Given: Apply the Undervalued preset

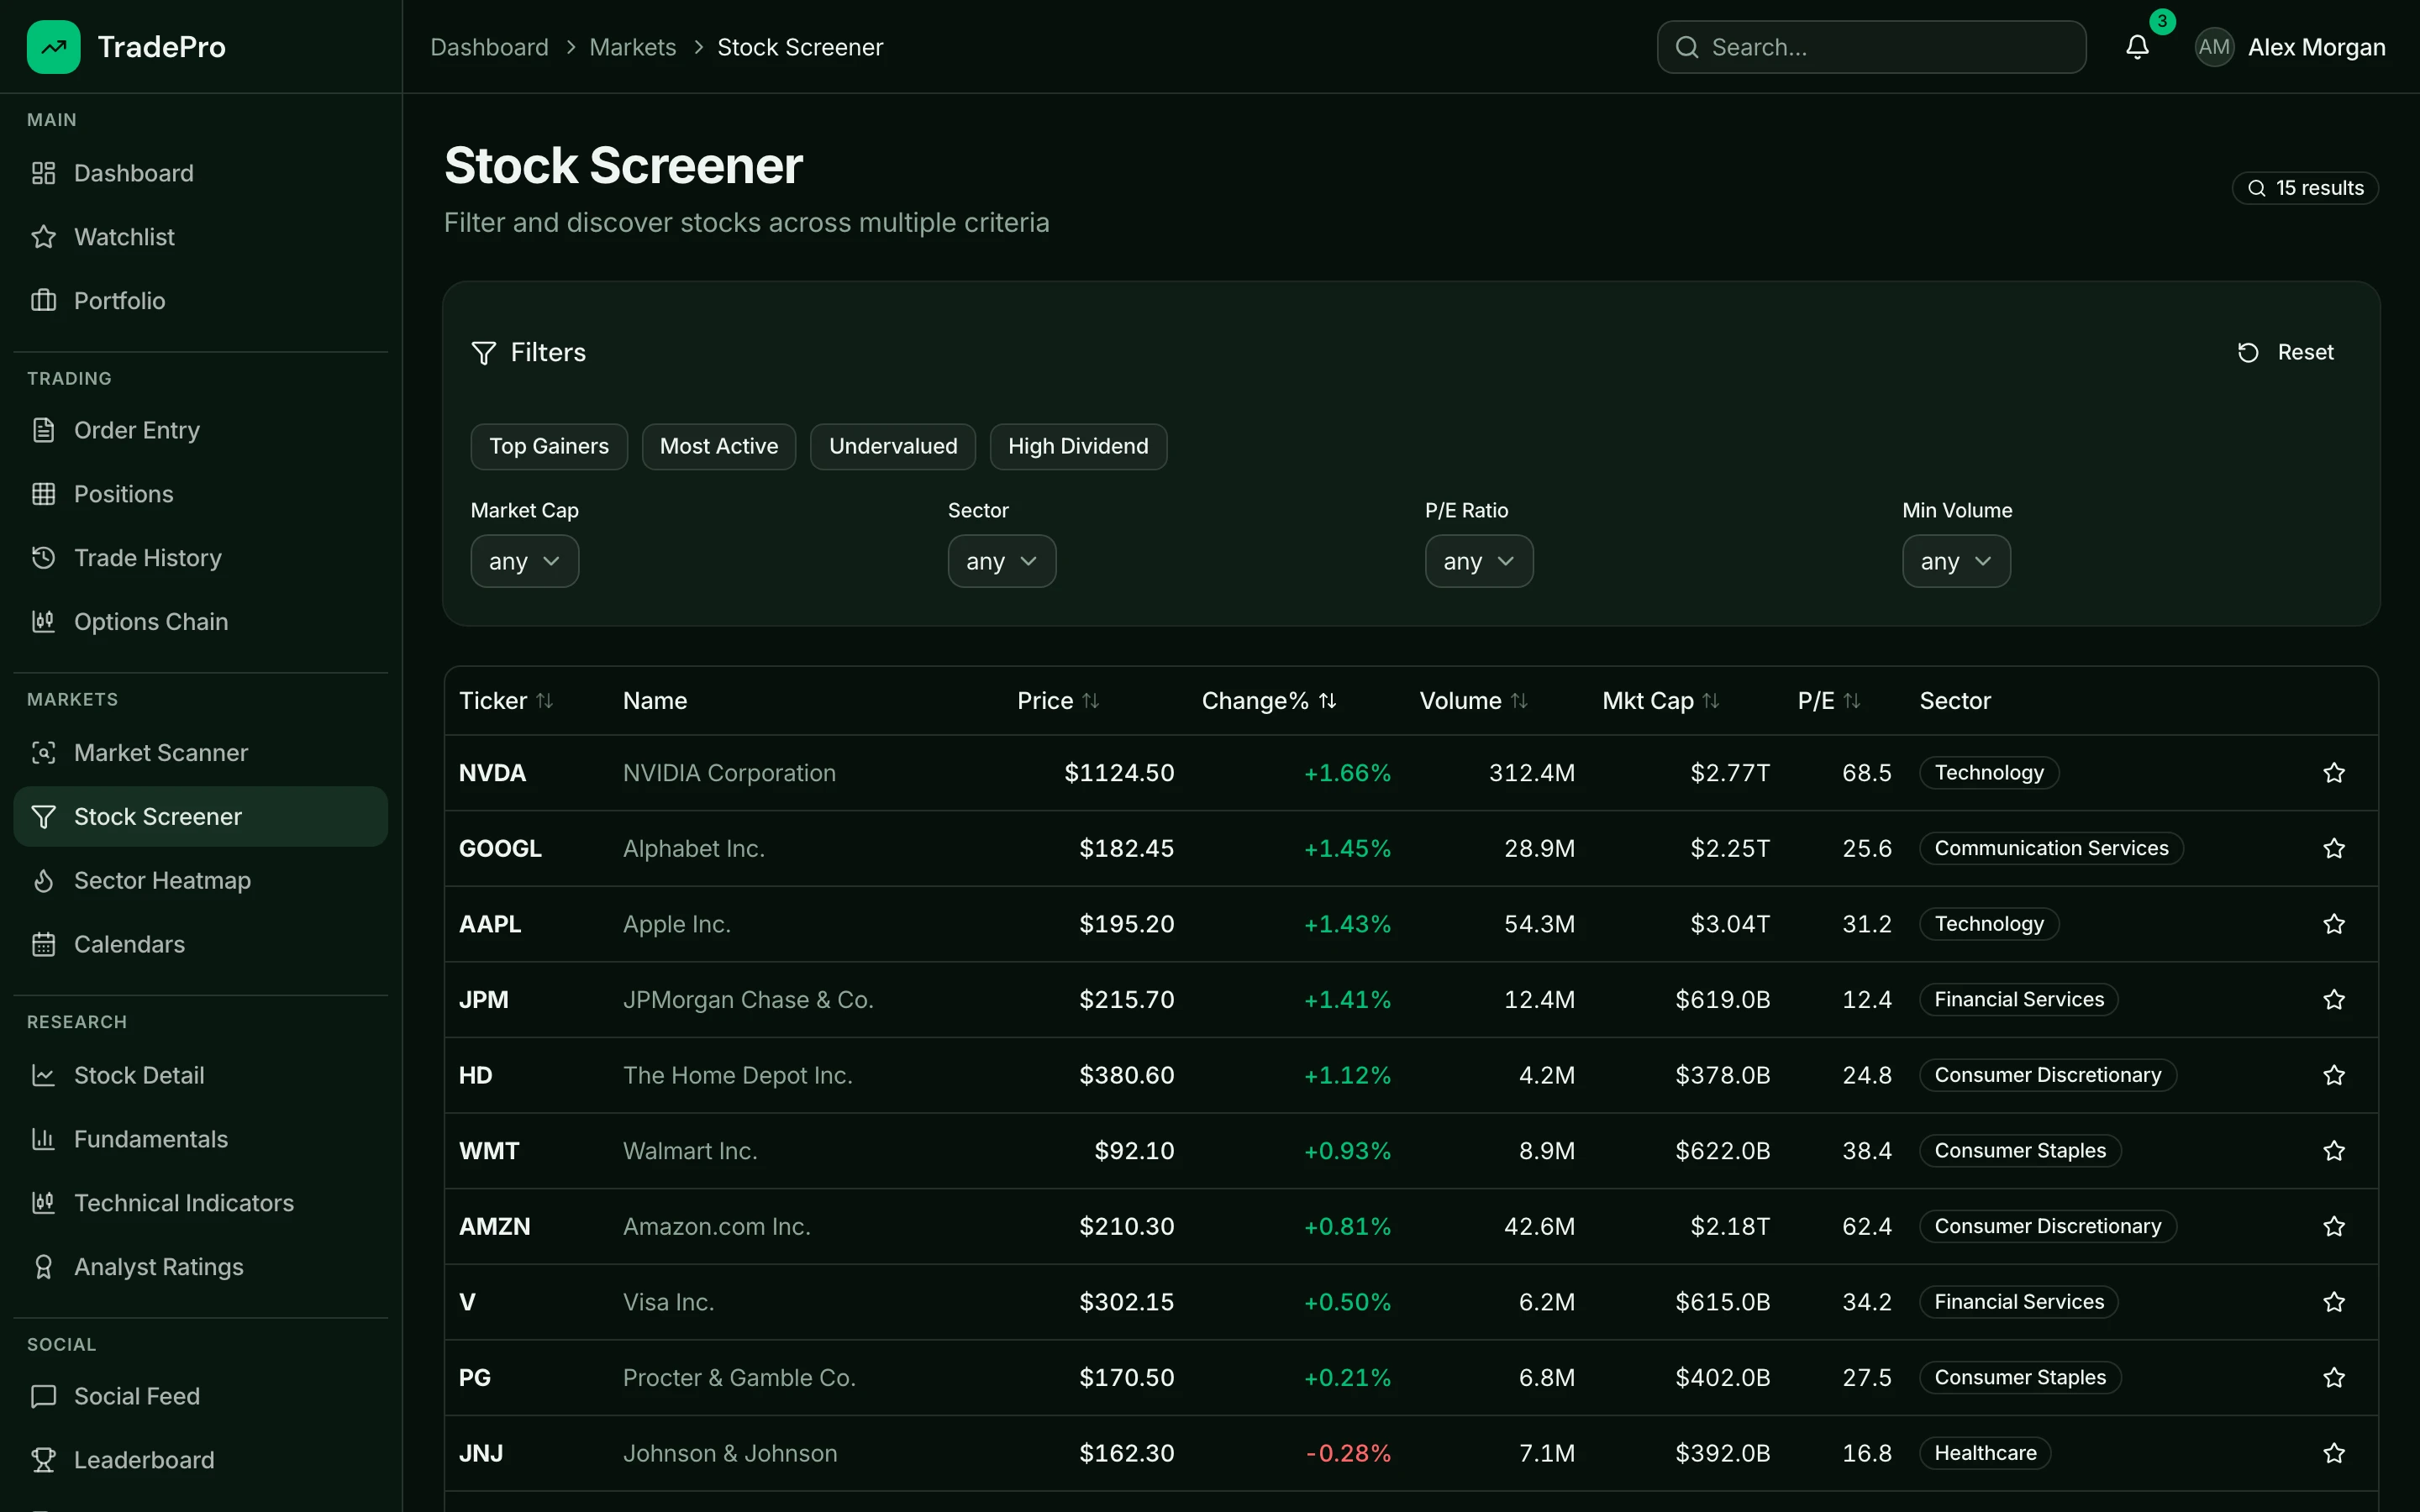Looking at the screenshot, I should pos(893,447).
